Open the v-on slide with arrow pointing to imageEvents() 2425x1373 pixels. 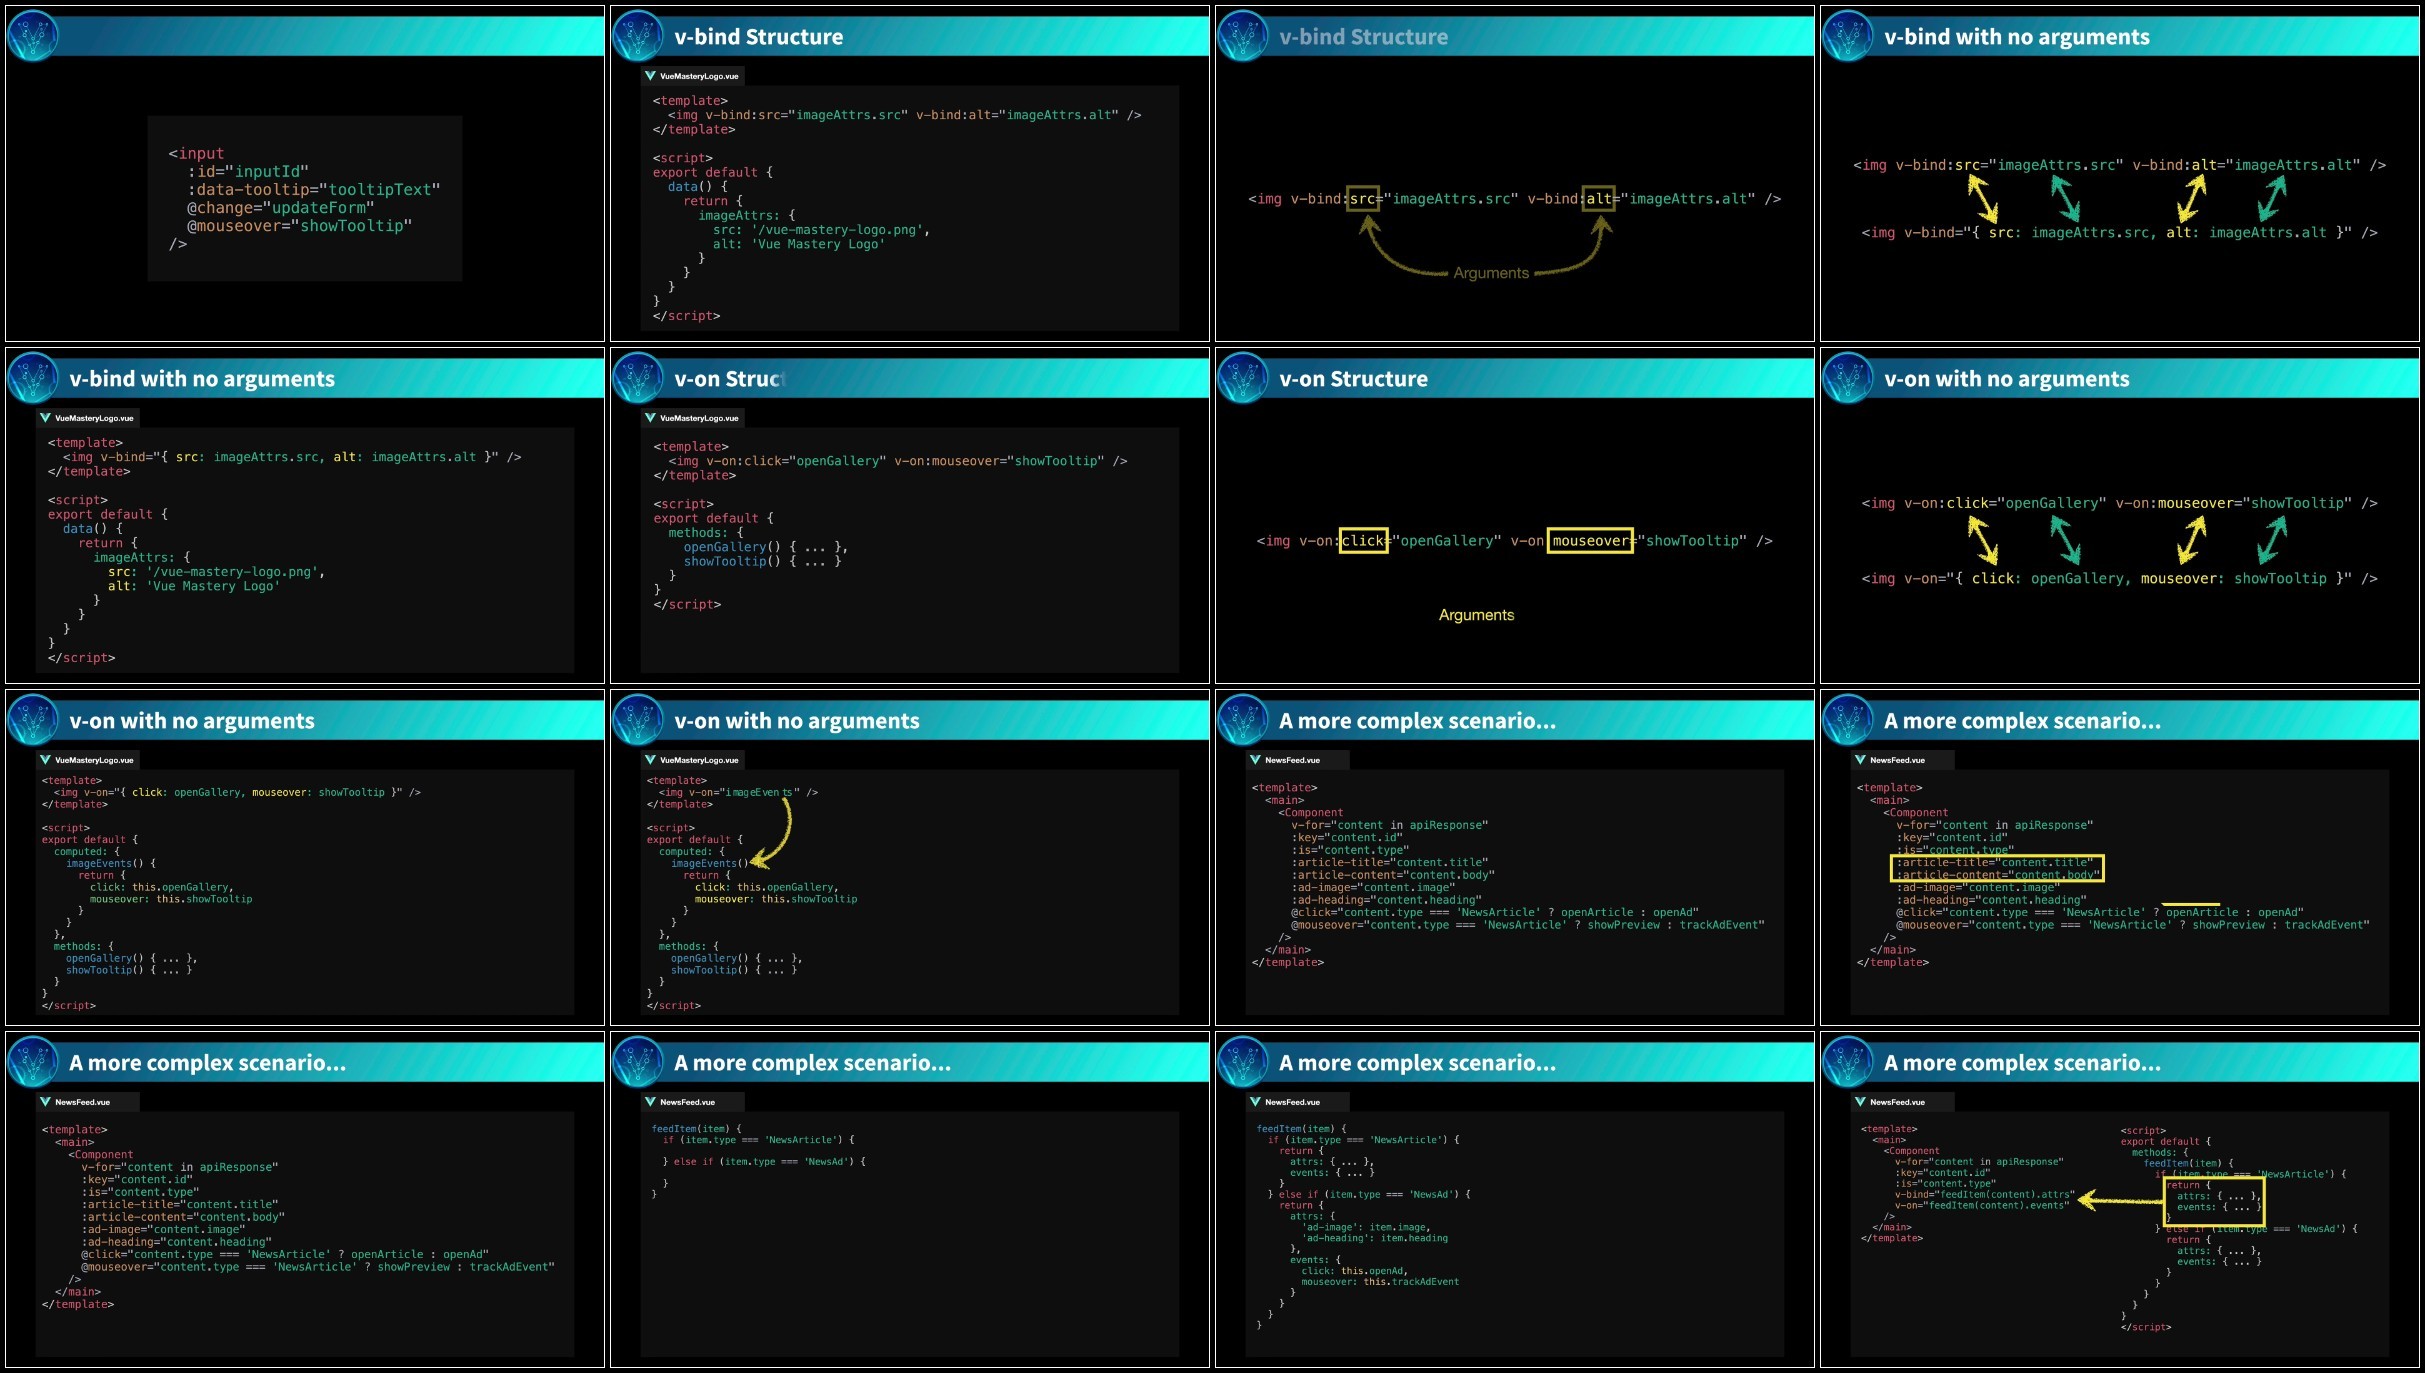point(910,858)
